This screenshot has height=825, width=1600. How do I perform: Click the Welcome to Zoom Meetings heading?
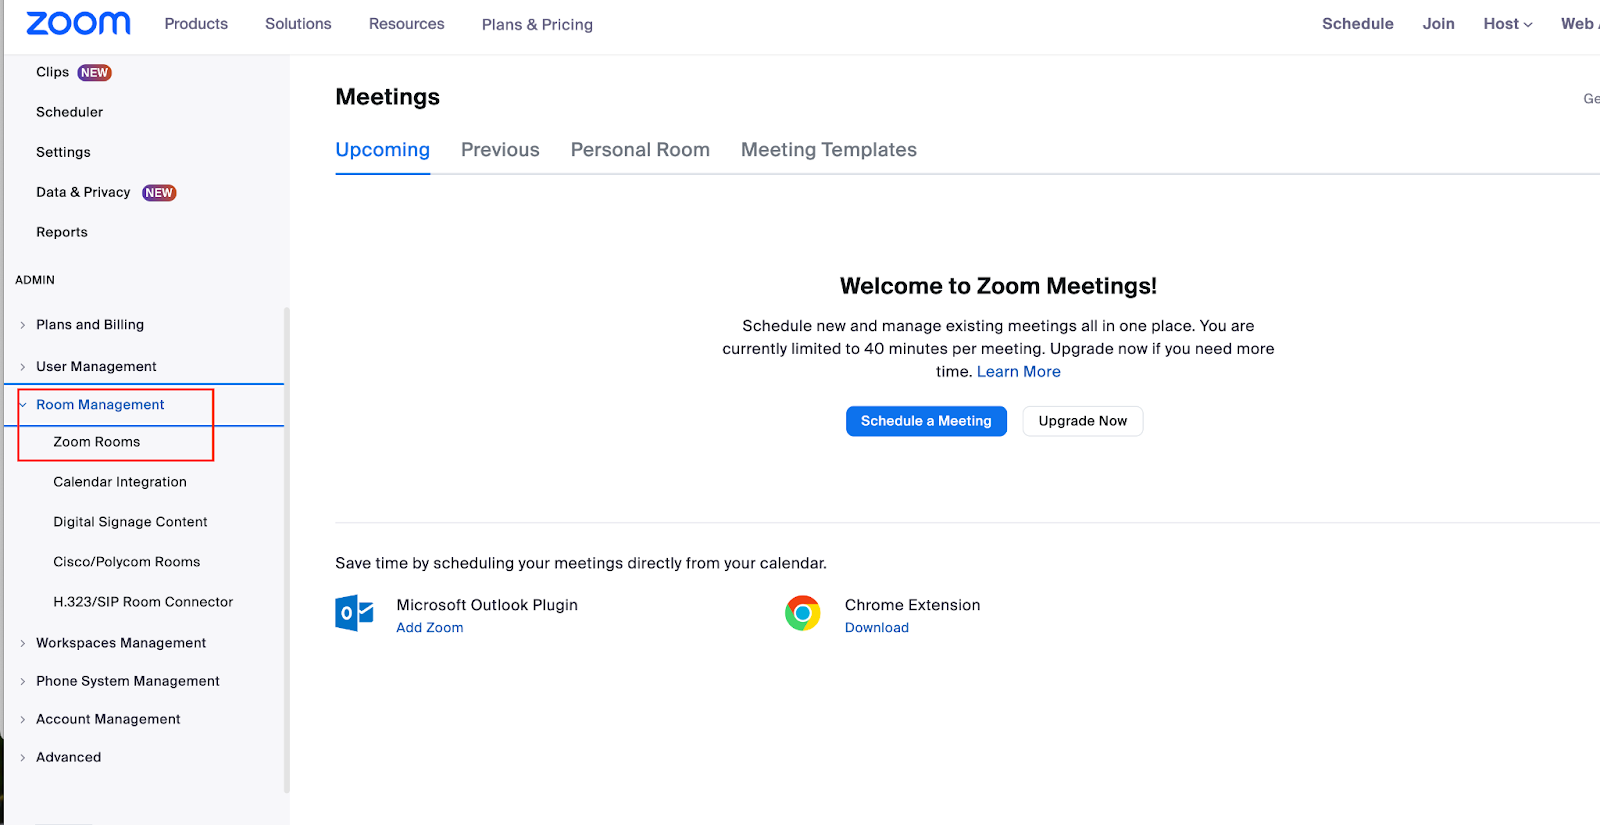998,286
